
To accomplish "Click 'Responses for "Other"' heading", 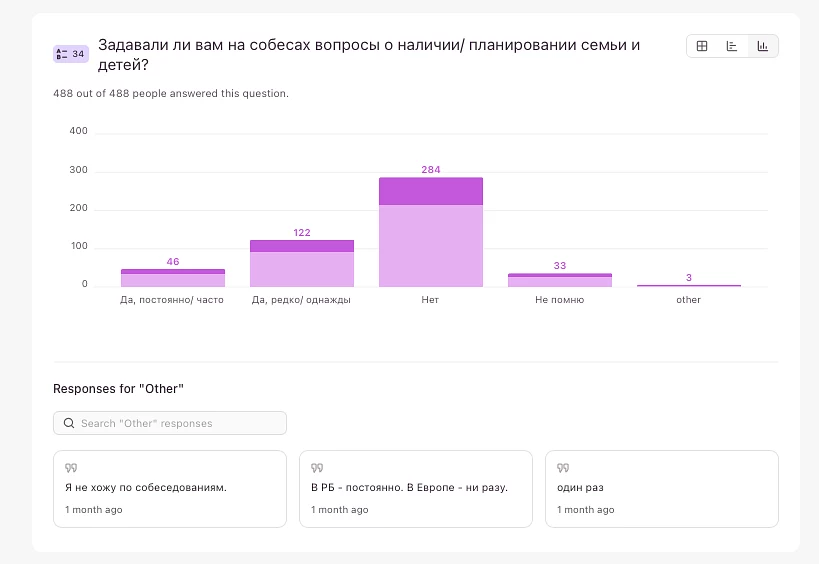I will coord(119,388).
